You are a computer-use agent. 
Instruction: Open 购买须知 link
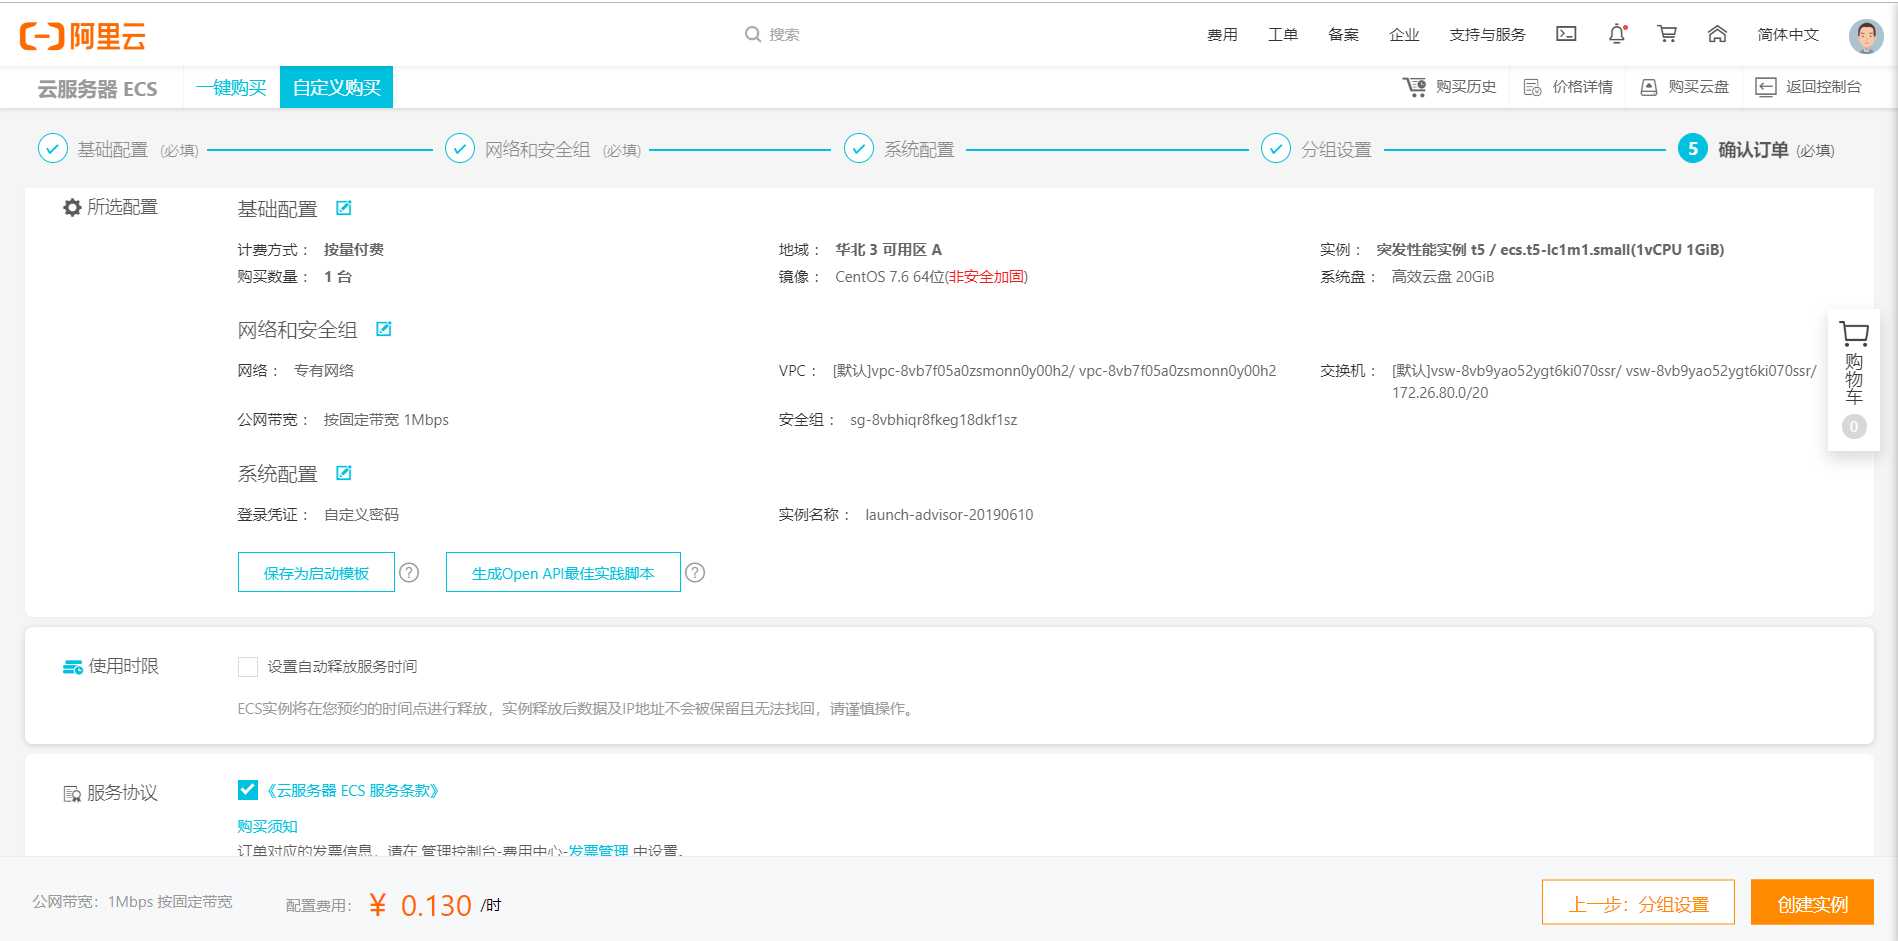(x=267, y=826)
